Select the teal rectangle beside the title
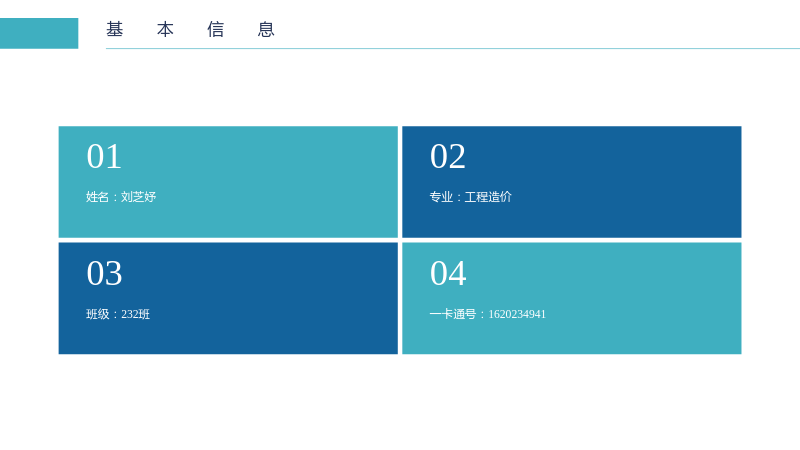The height and width of the screenshot is (450, 800). [x=39, y=34]
